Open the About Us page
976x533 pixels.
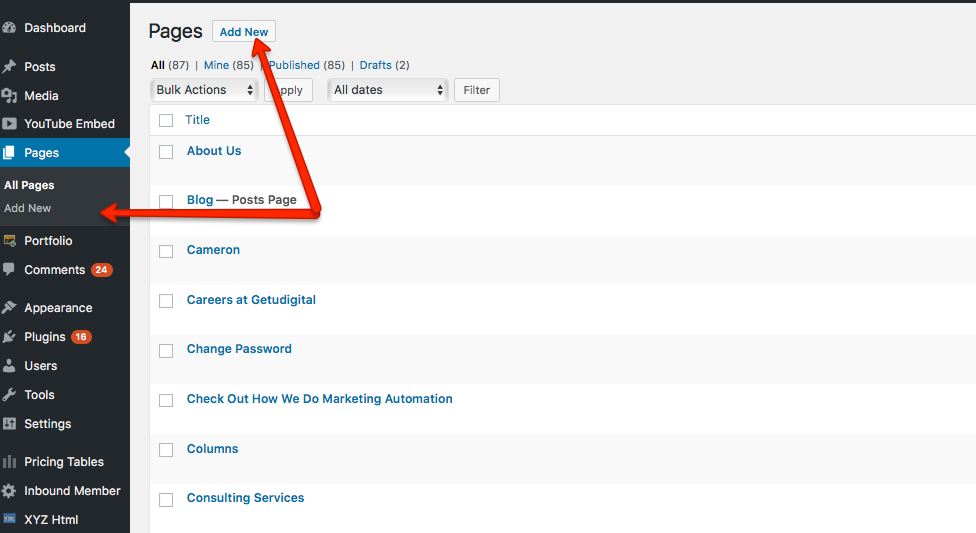click(214, 151)
